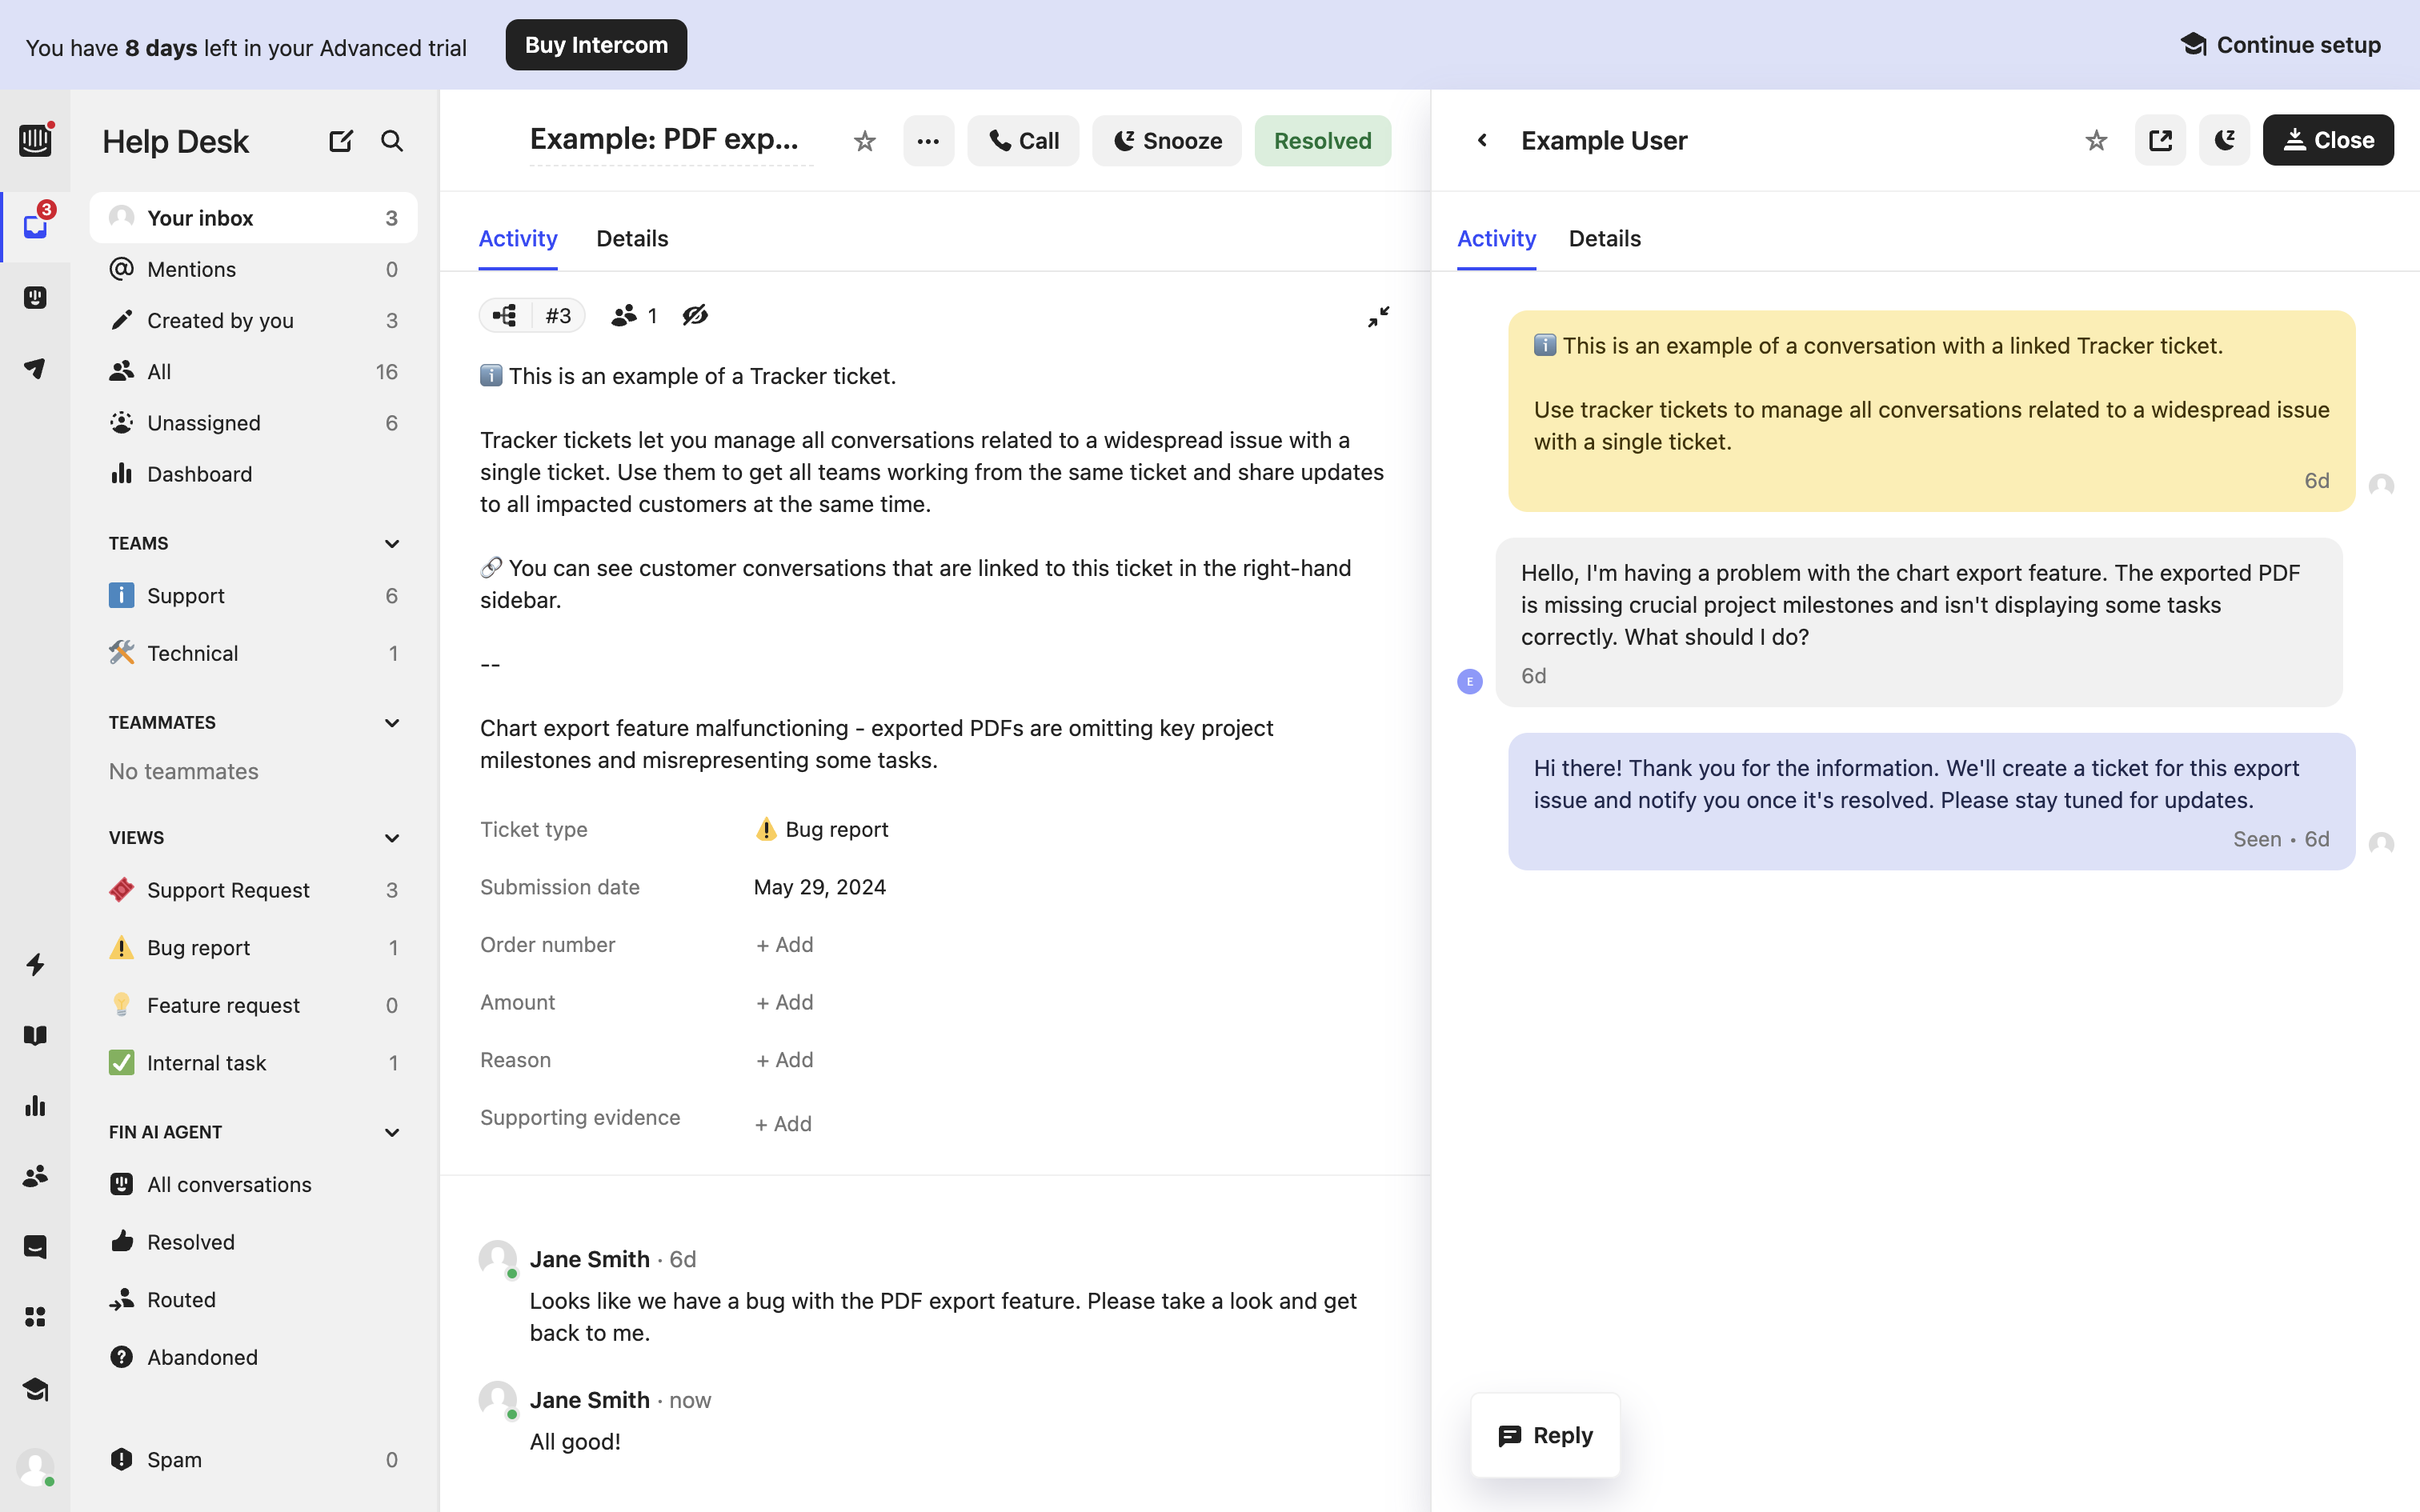This screenshot has height=1512, width=2420.
Task: Open your profile avatar in sidebar
Action: (x=35, y=1468)
